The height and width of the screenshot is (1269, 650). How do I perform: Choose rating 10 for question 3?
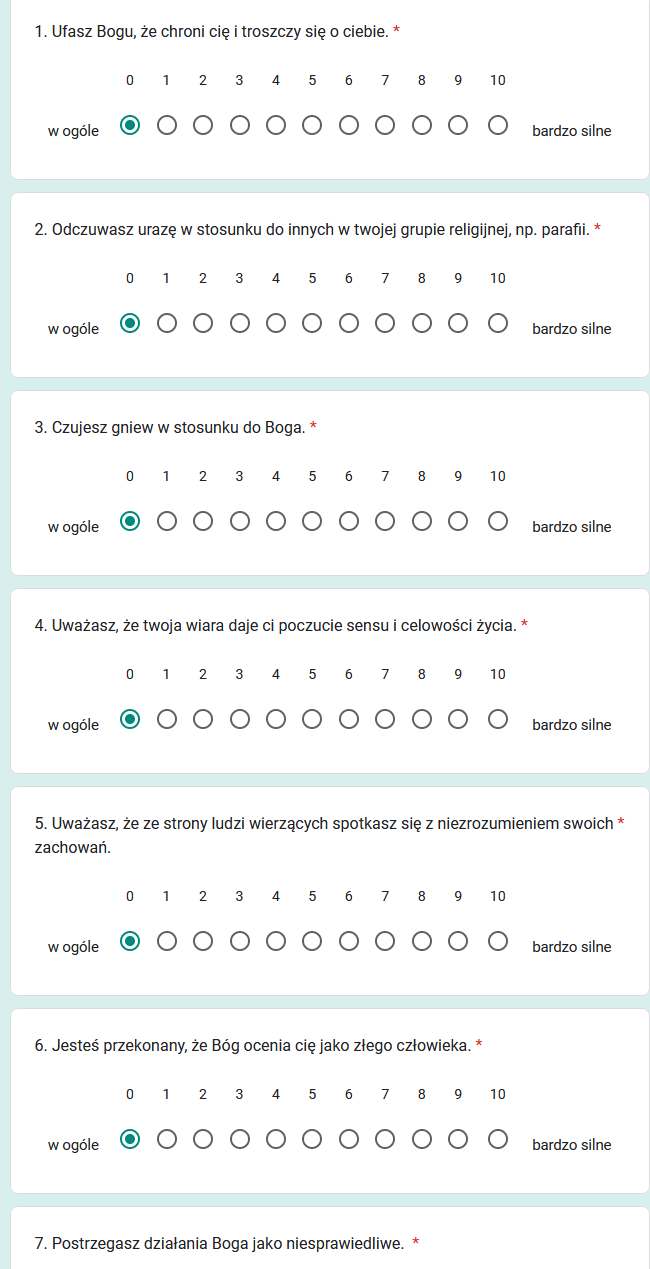tap(498, 521)
